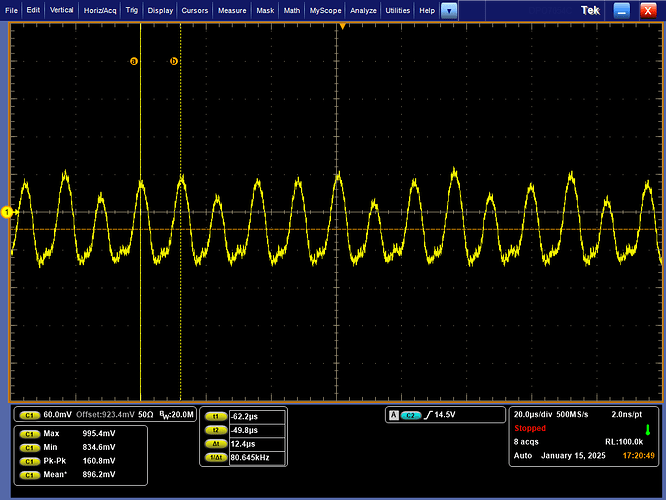Click the C2 trigger source badge
The image size is (666, 500).
(x=410, y=415)
